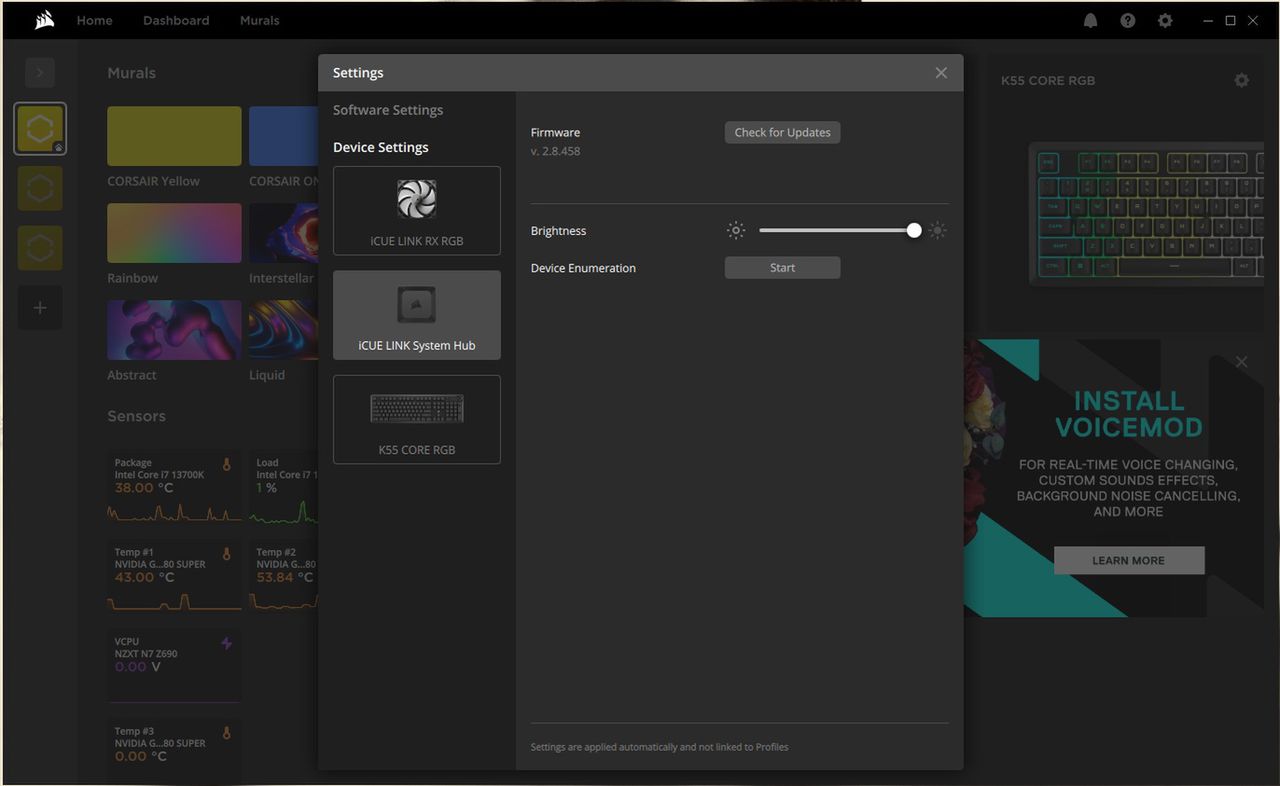Select the iCUE LINK RX RGB device
The image size is (1280, 786).
pyautogui.click(x=417, y=211)
